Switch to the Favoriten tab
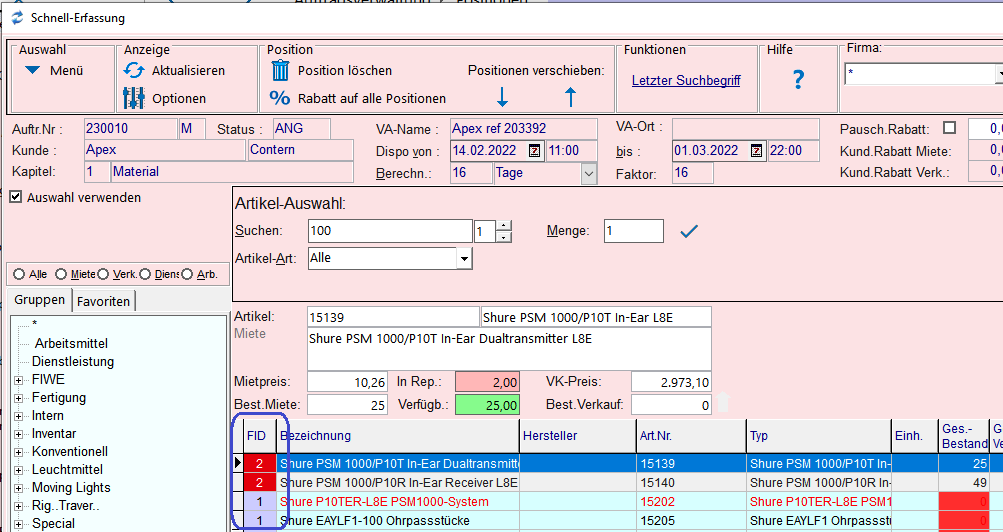The height and width of the screenshot is (532, 1003). tap(103, 301)
